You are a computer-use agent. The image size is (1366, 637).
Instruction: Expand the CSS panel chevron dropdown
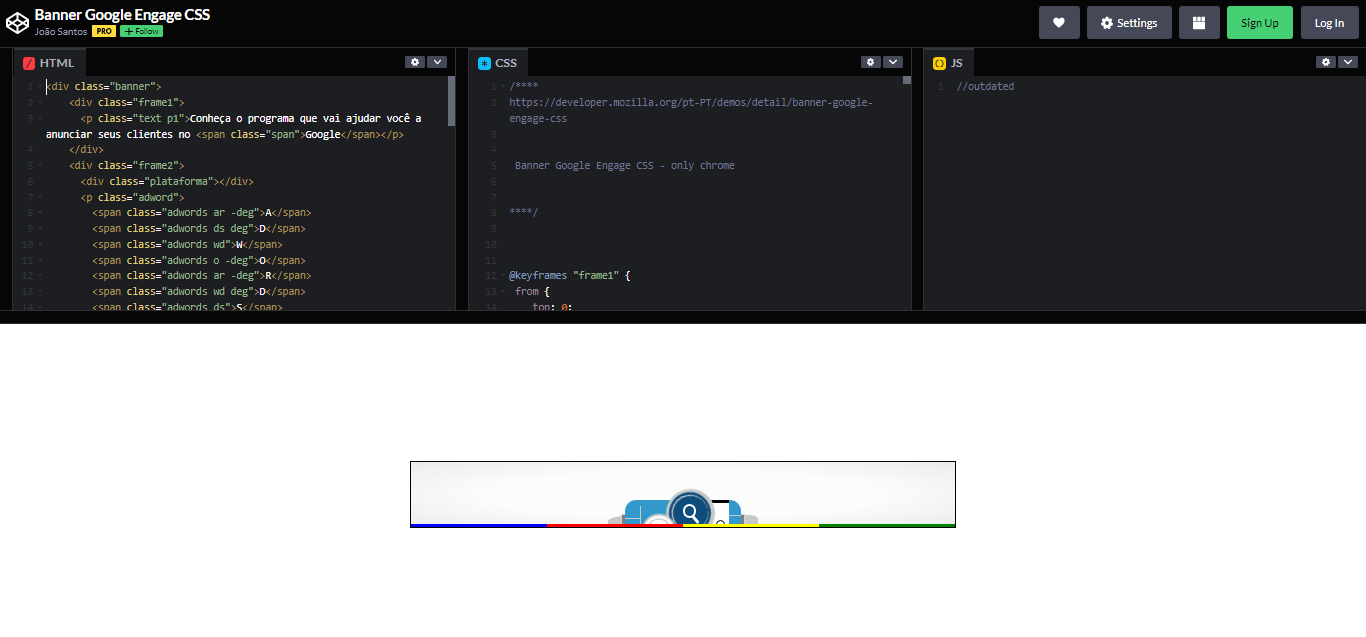[x=893, y=61]
